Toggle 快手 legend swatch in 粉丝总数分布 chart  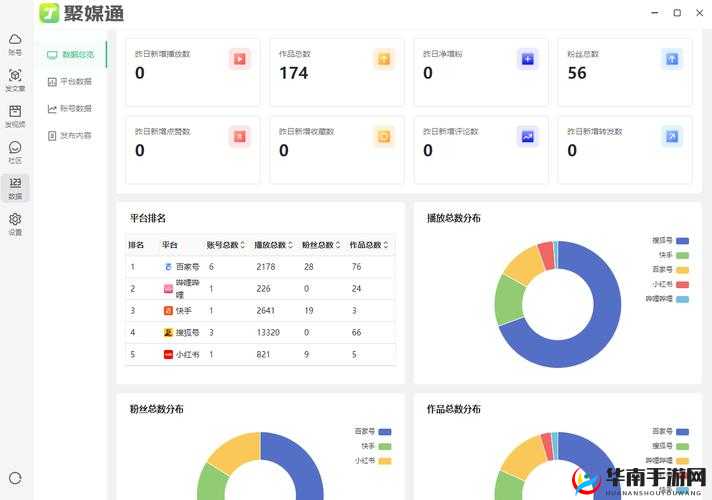pos(385,446)
